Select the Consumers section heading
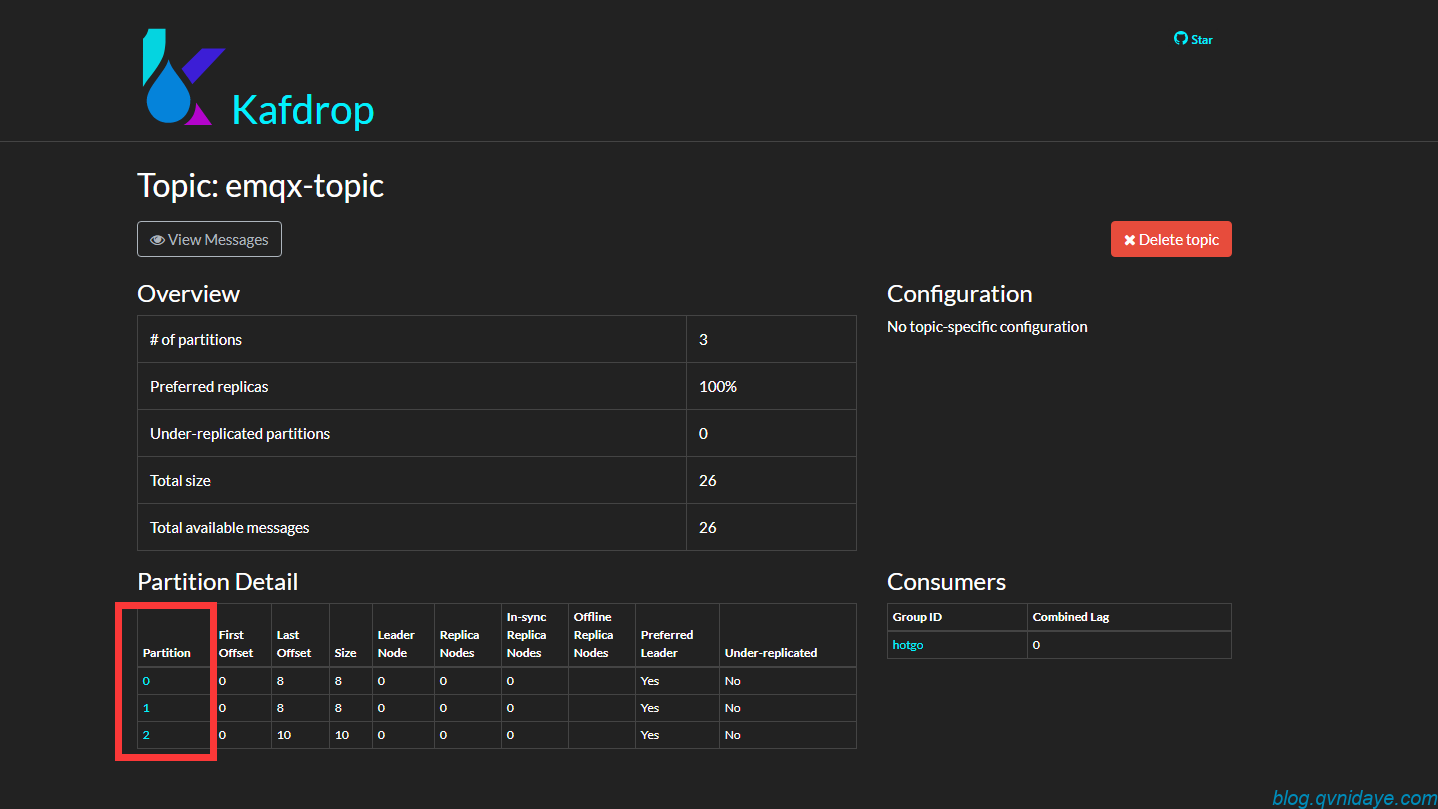This screenshot has height=809, width=1438. (946, 582)
